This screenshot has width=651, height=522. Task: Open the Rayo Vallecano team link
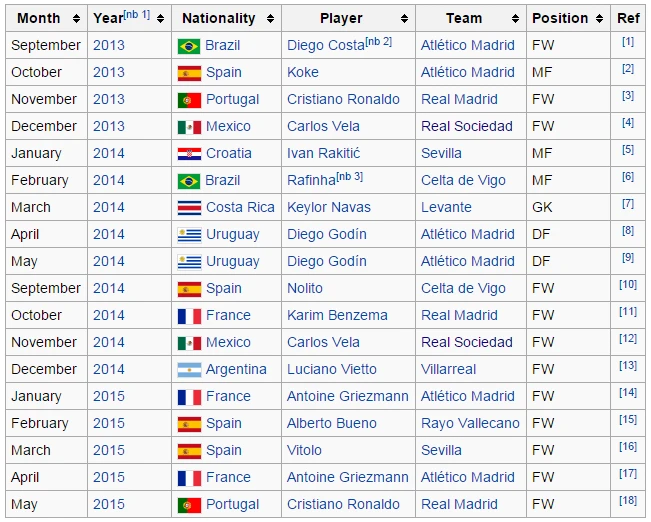coord(470,424)
